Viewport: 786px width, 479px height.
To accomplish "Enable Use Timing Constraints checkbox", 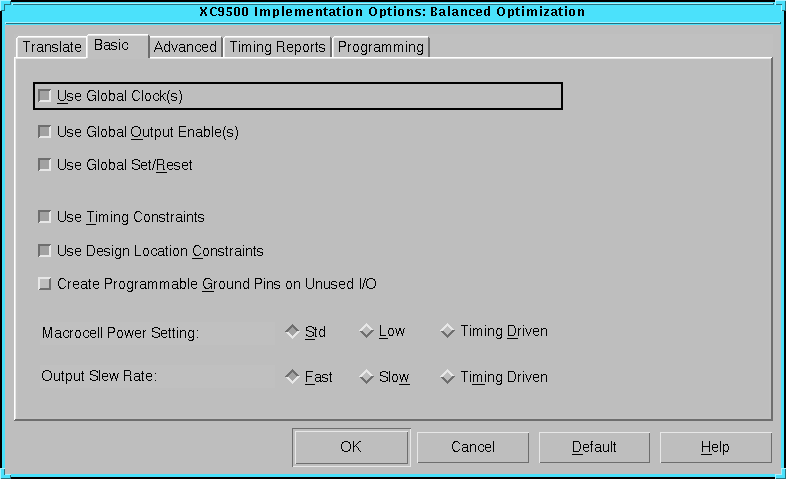I will [44, 217].
